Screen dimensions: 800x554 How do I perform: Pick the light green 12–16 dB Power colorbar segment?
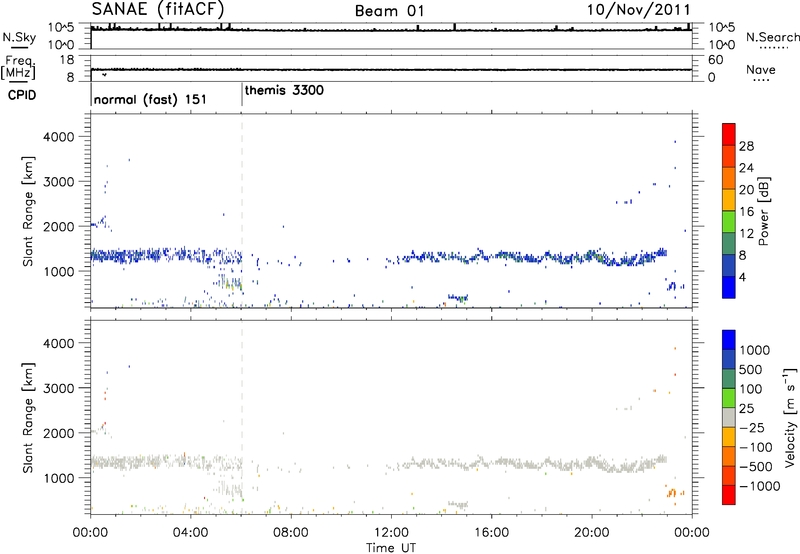[729, 222]
